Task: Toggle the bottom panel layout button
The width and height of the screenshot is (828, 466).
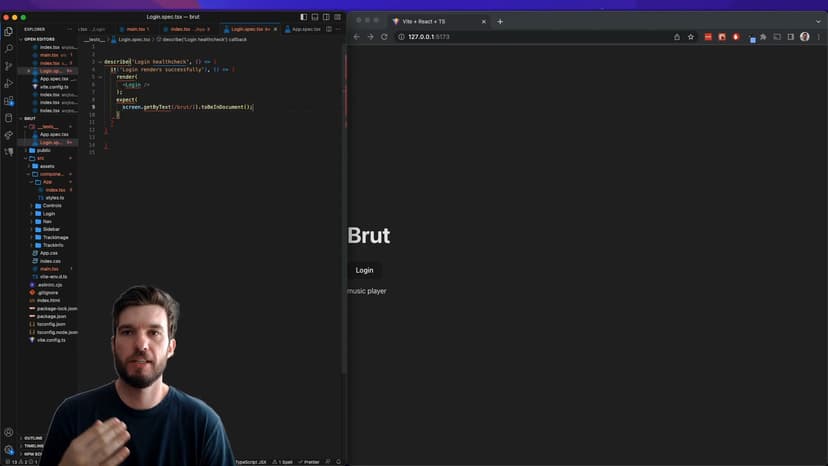Action: pos(315,17)
